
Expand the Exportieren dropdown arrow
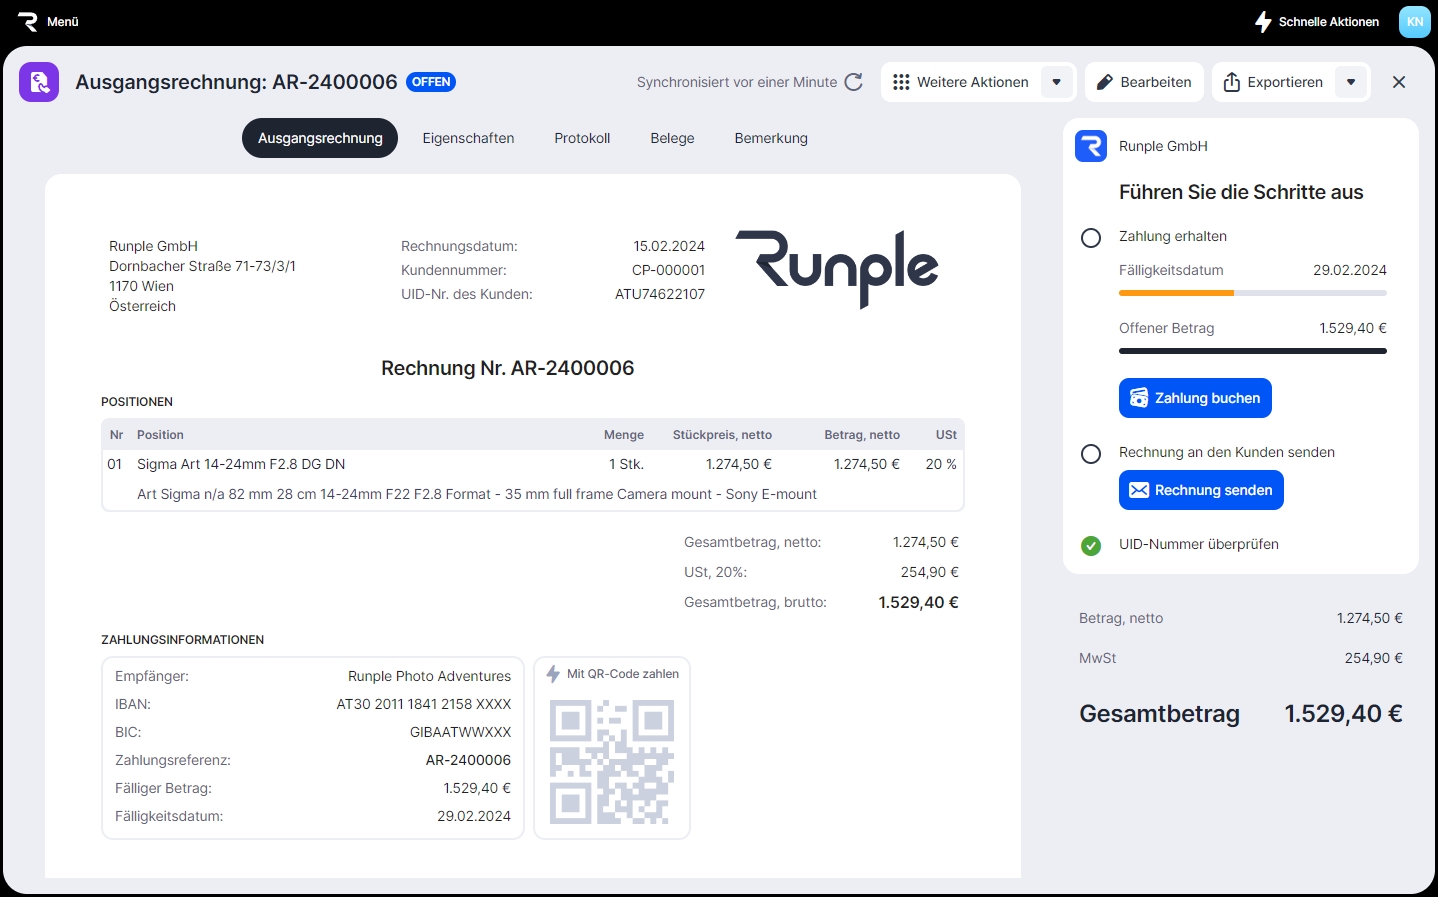1351,82
